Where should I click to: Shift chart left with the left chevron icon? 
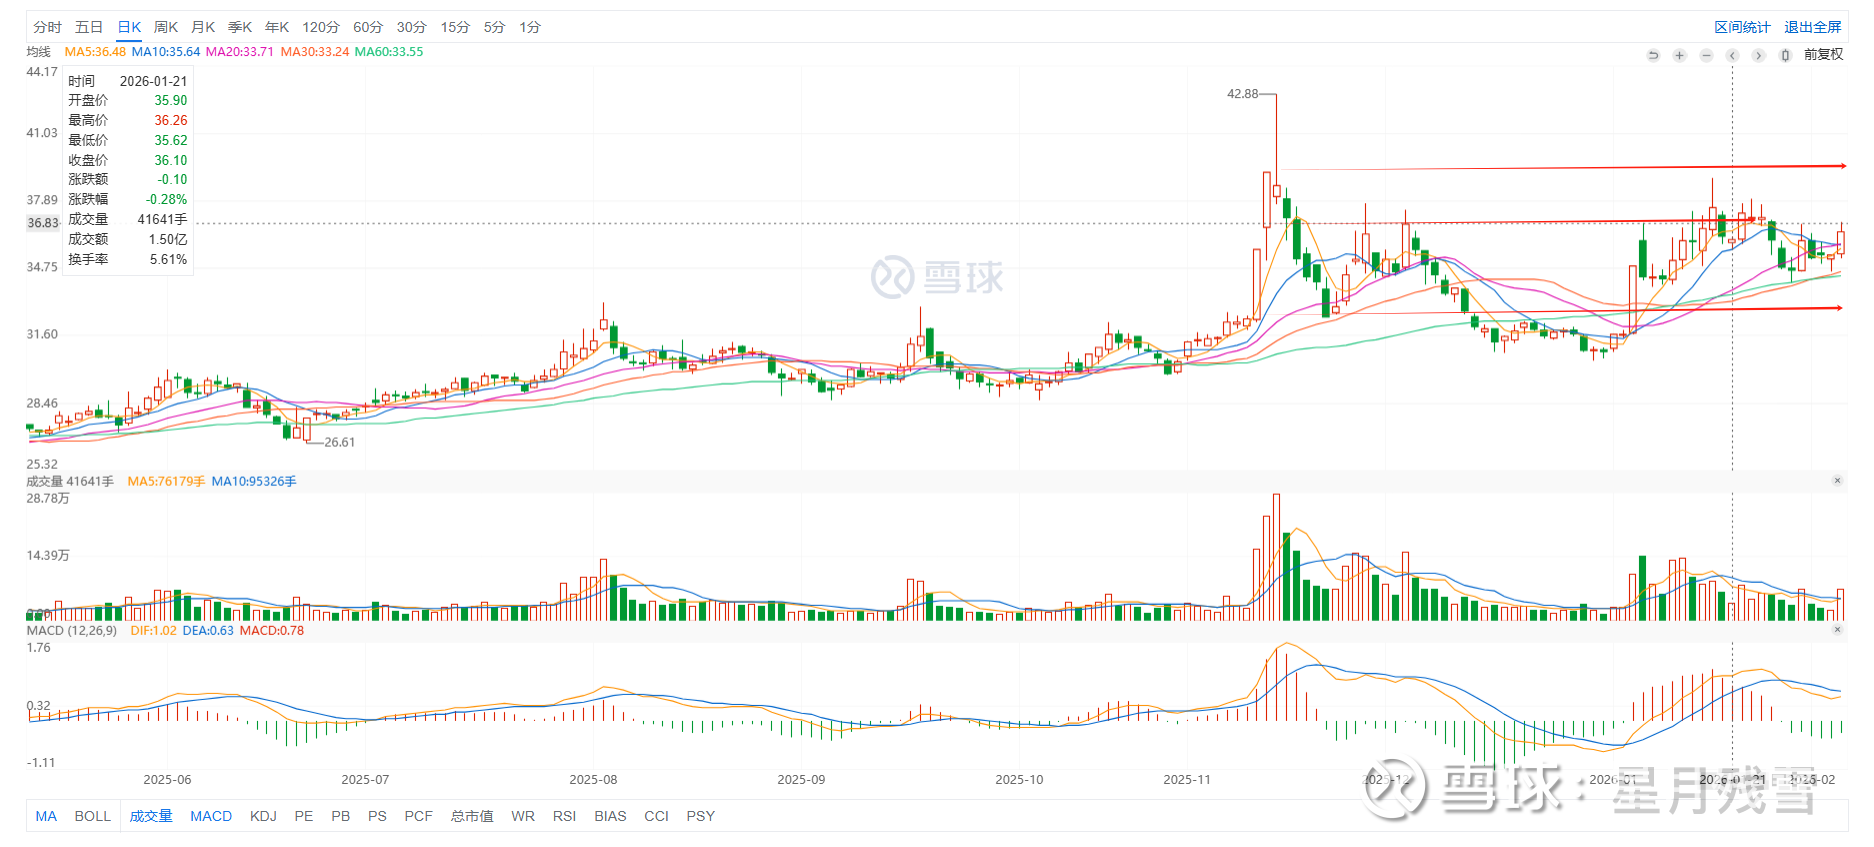(1733, 55)
